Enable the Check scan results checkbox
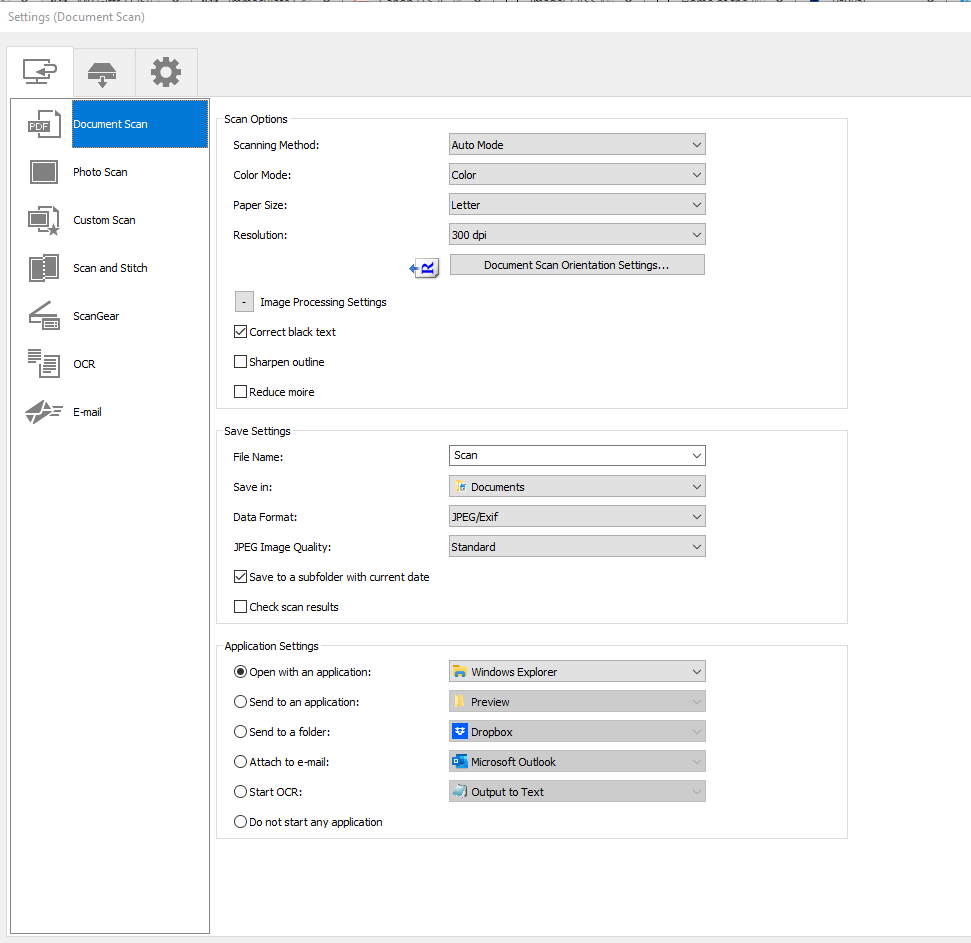The image size is (971, 943). pos(240,607)
